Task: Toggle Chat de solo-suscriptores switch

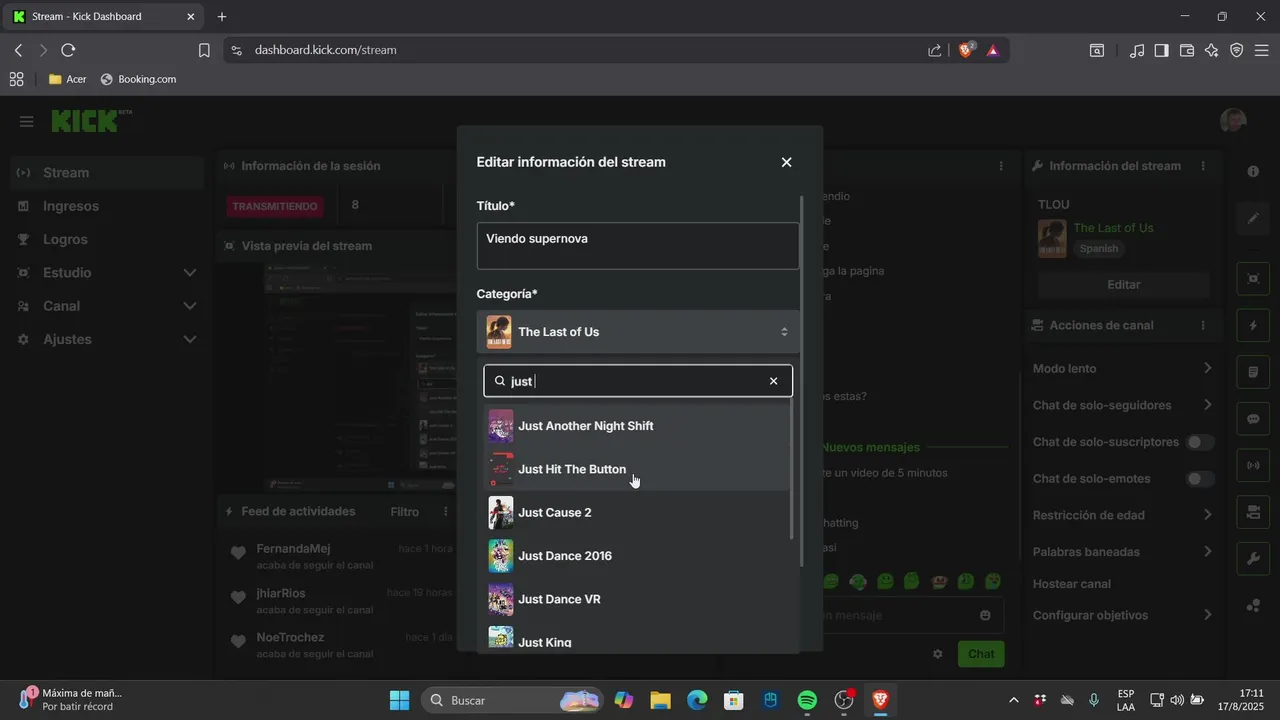Action: coord(1200,442)
